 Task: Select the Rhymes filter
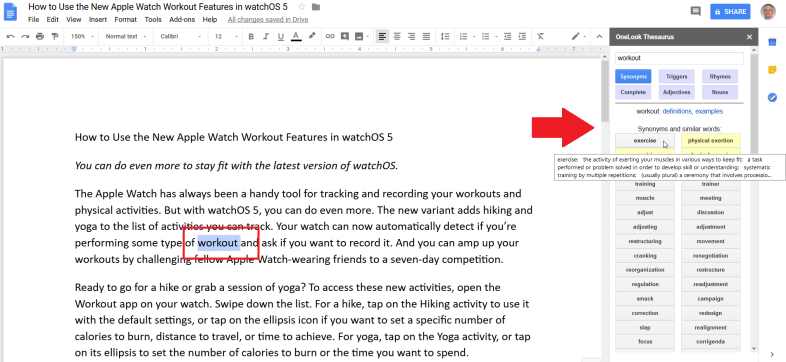point(720,77)
